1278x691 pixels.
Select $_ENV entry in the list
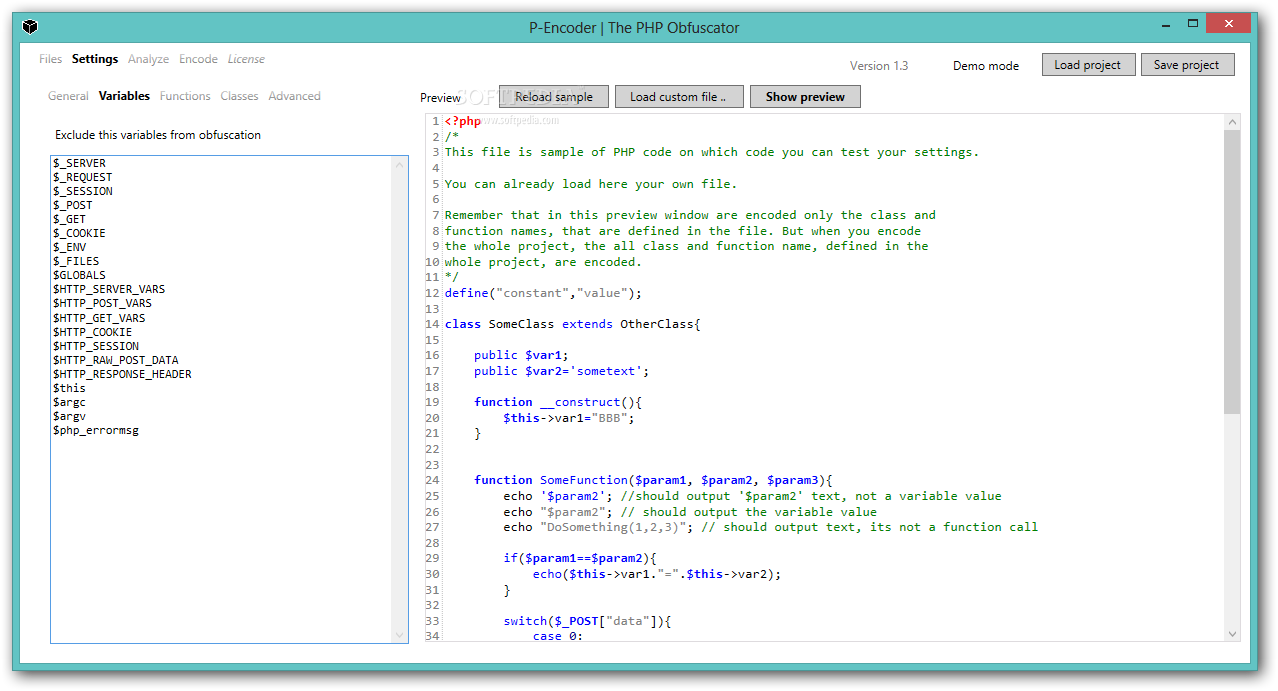[70, 247]
